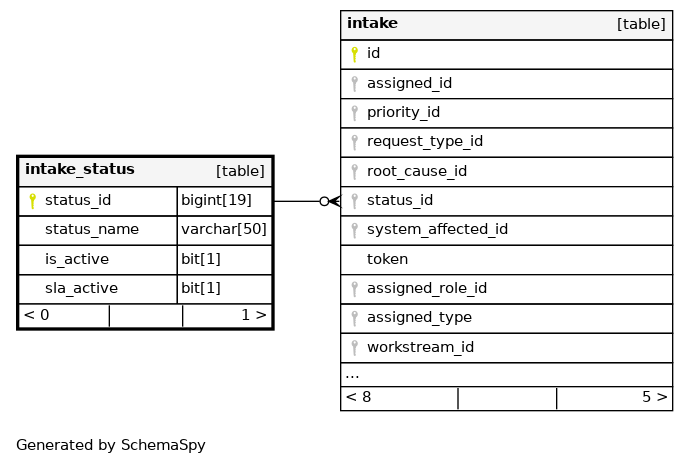Select the status_name column row
This screenshot has width=688, height=465.
(92, 230)
